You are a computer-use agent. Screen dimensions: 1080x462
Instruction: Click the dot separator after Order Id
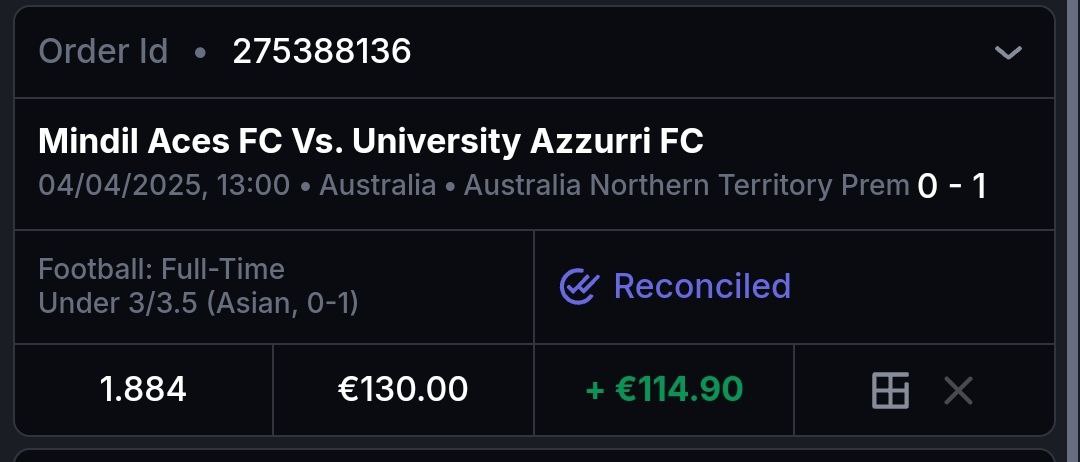(x=200, y=53)
